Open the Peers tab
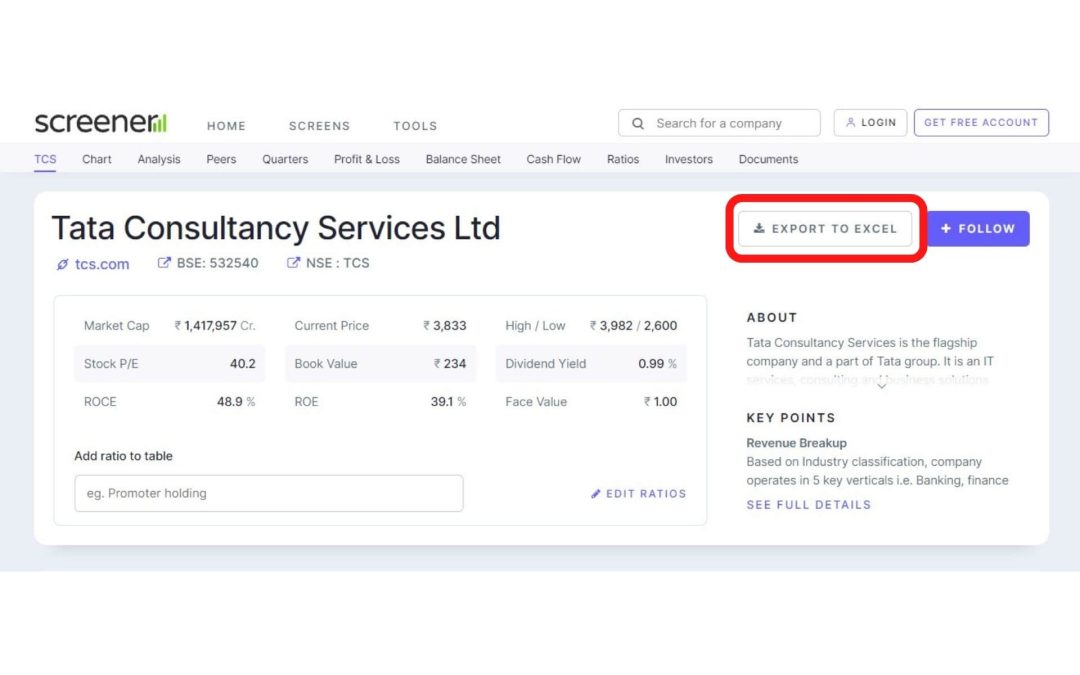Screen dimensions: 1080x675 221,159
